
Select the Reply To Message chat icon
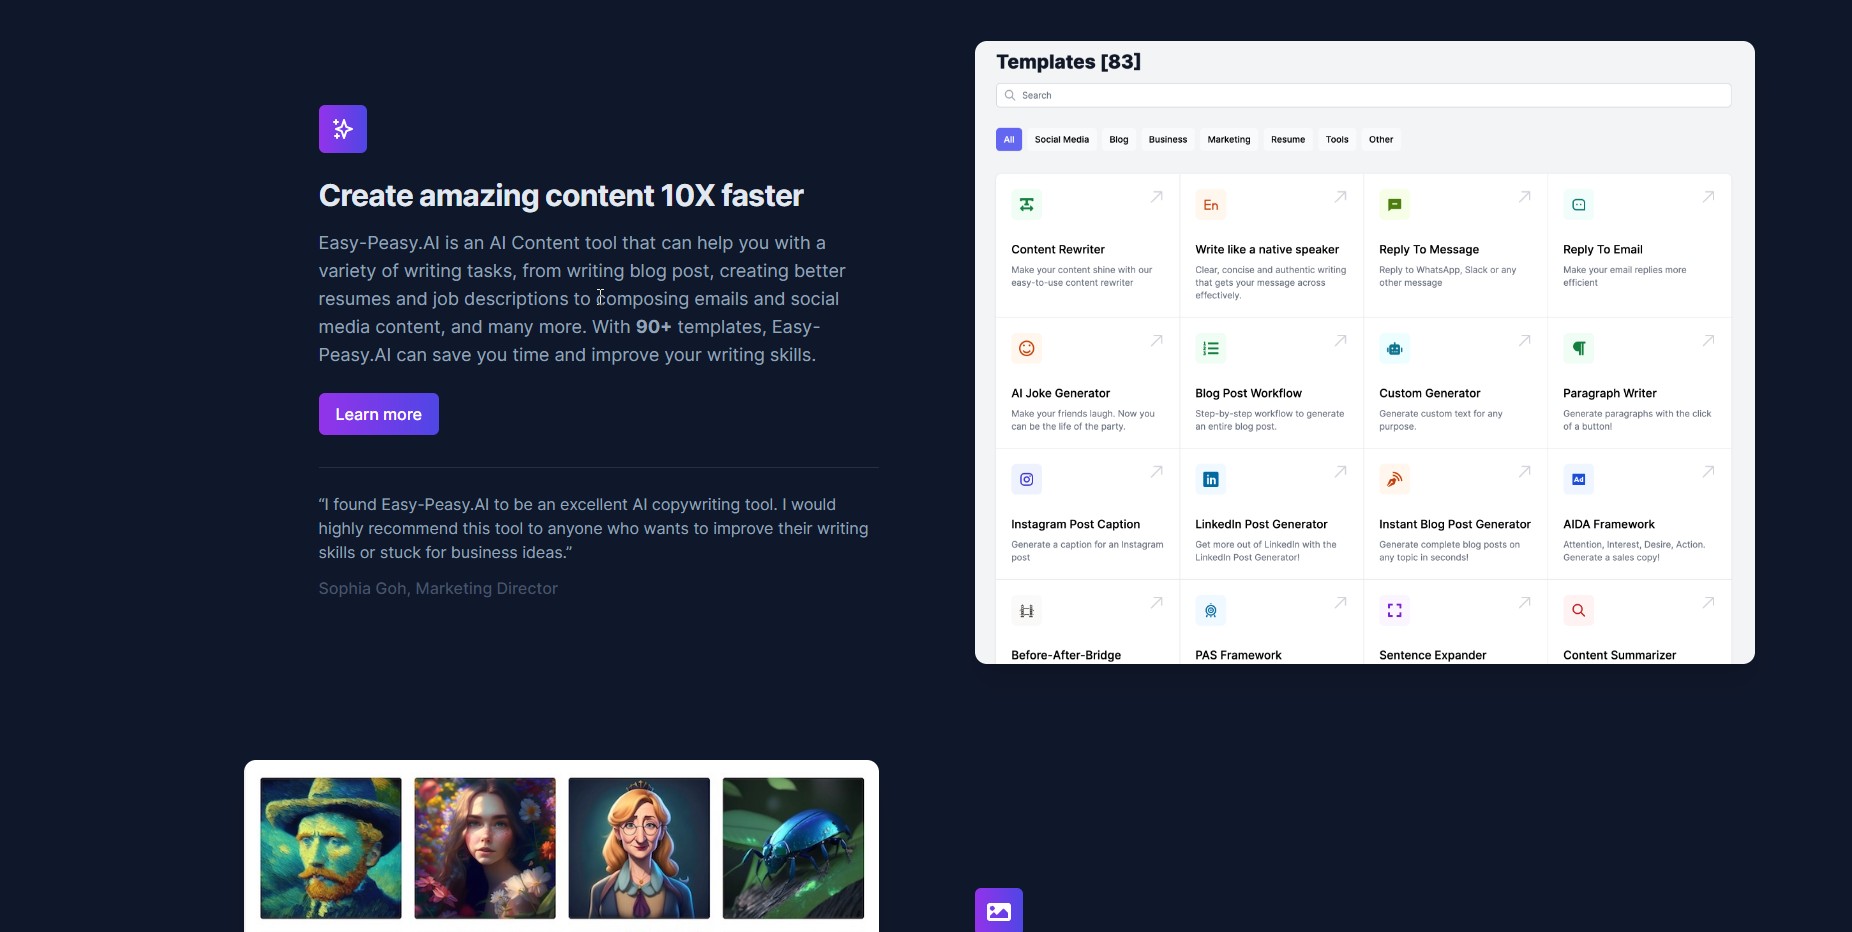[x=1394, y=205]
